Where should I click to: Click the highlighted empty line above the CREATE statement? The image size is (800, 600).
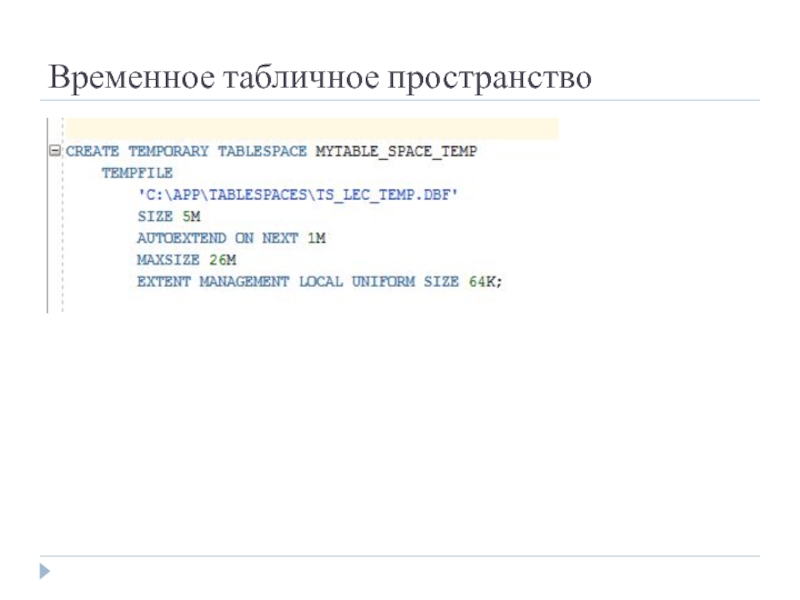[312, 129]
